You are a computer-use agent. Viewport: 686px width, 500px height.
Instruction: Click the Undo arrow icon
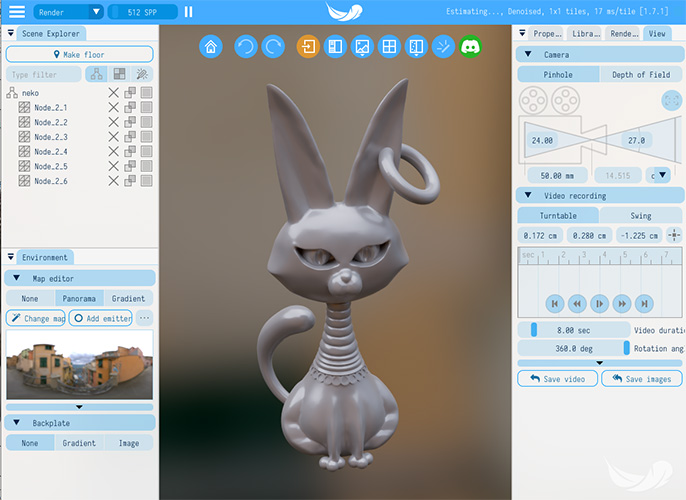[x=245, y=46]
